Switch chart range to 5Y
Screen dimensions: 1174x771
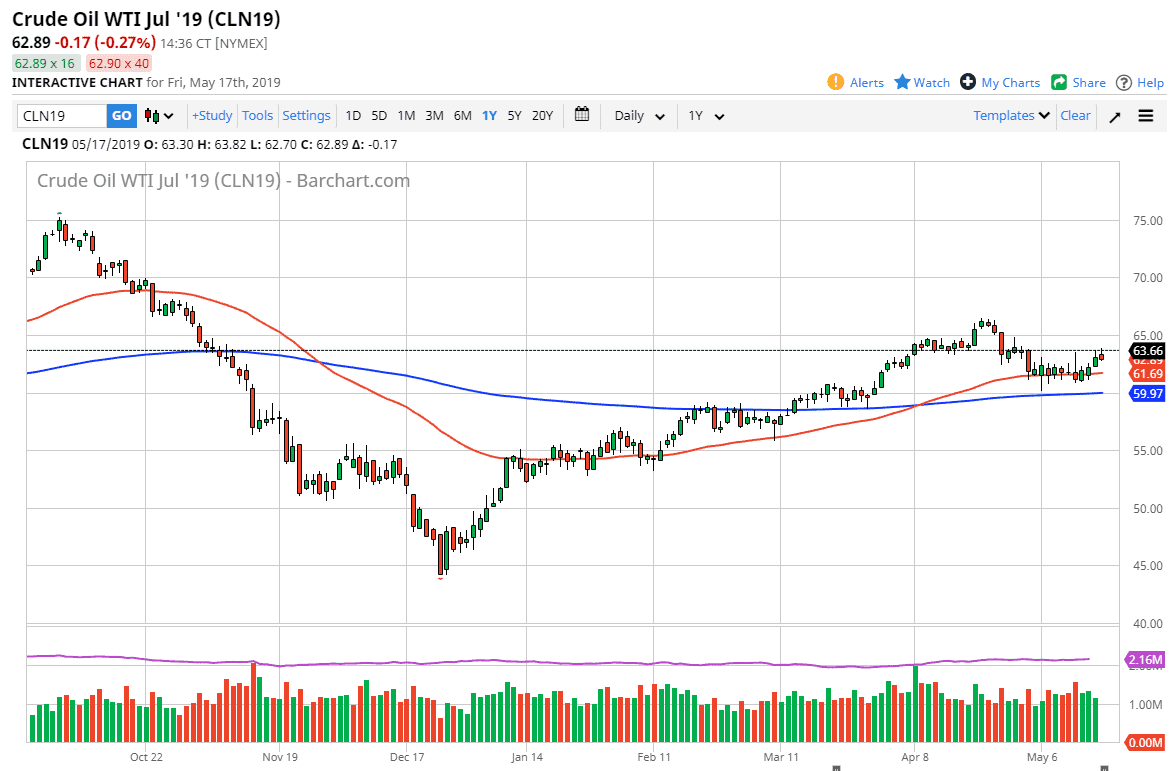click(x=514, y=116)
